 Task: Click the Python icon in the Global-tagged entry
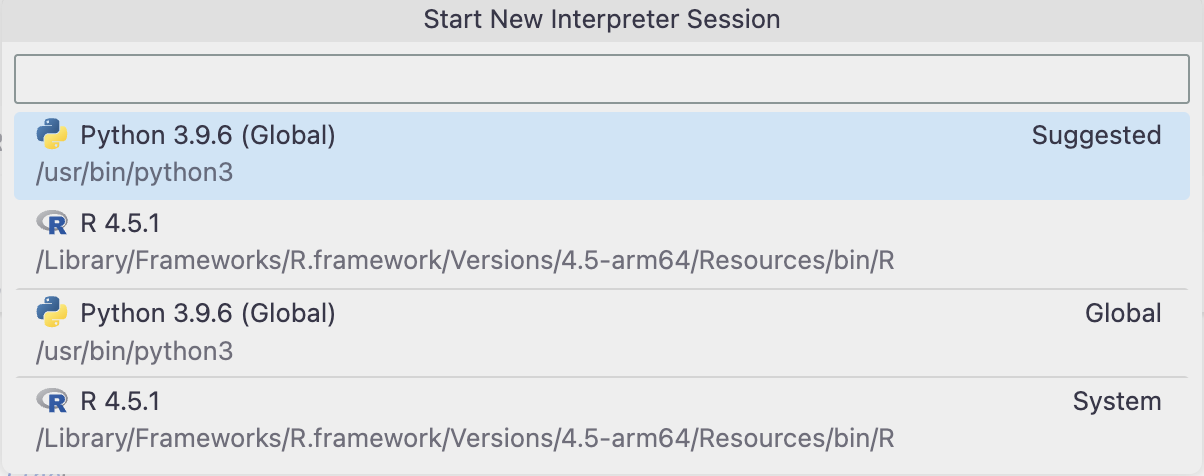pyautogui.click(x=52, y=313)
